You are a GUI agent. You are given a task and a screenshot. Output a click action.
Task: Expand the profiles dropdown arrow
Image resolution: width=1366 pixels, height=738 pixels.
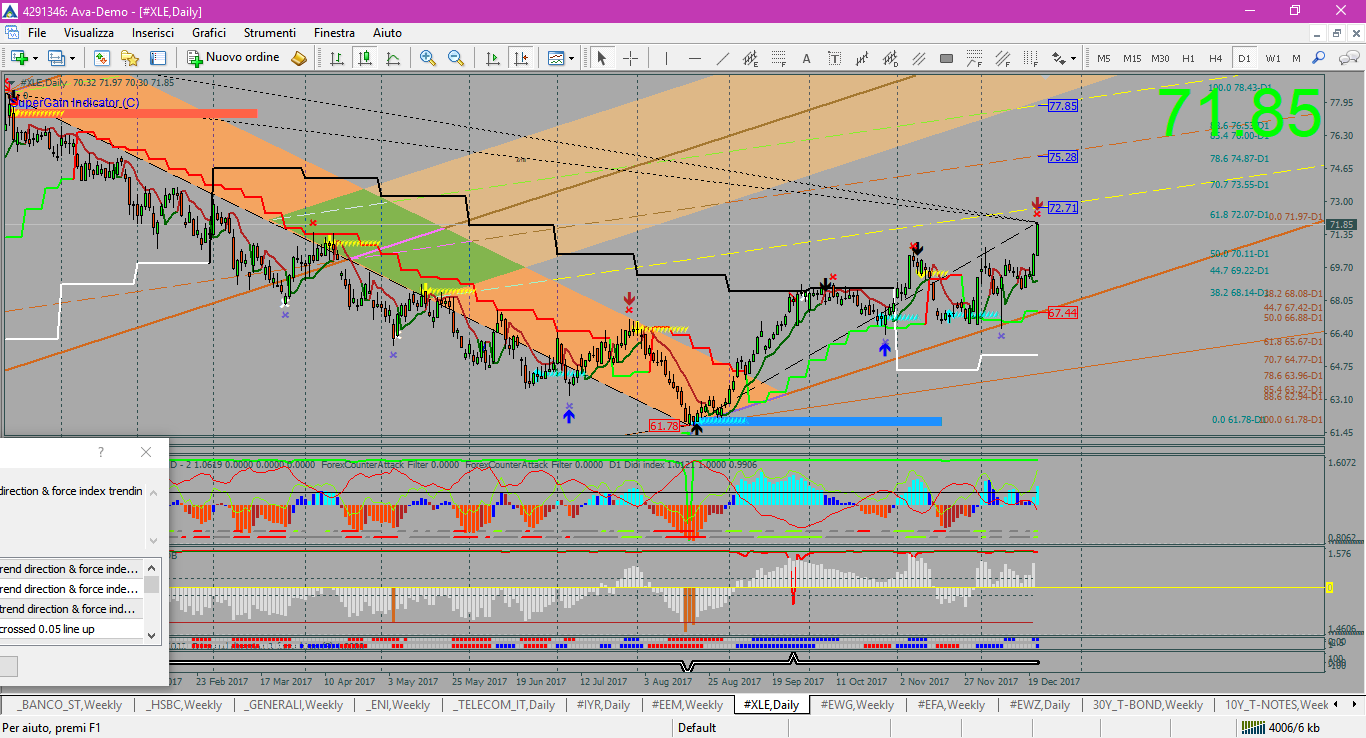[72, 58]
